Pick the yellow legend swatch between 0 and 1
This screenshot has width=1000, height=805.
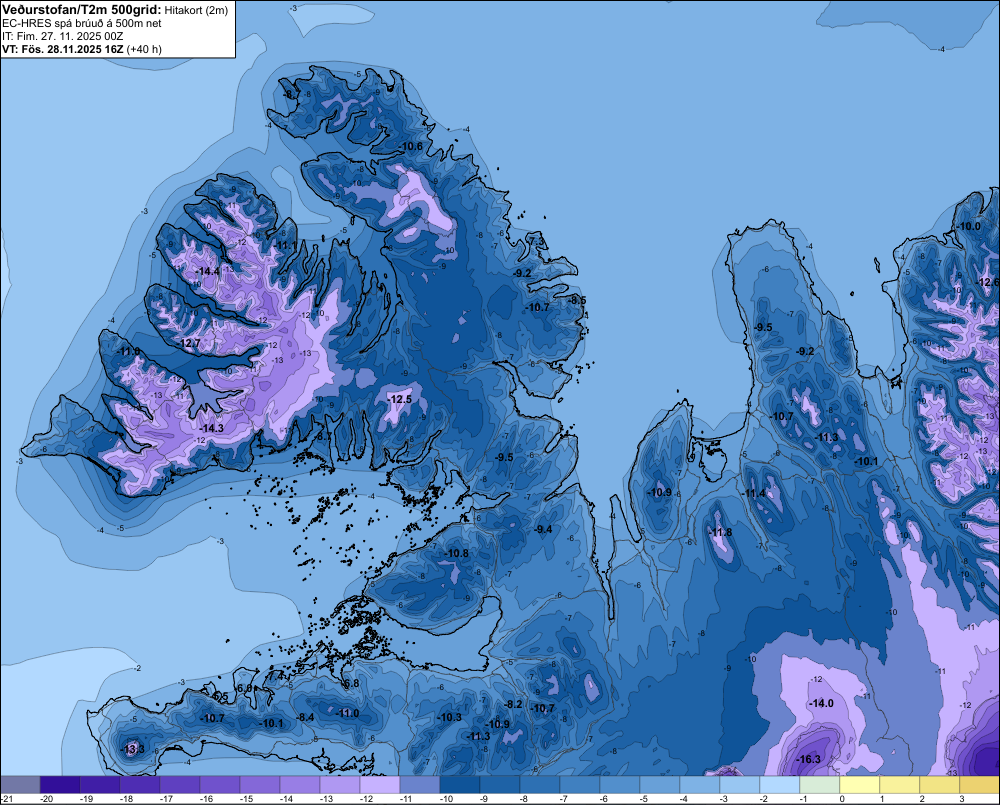(860, 785)
